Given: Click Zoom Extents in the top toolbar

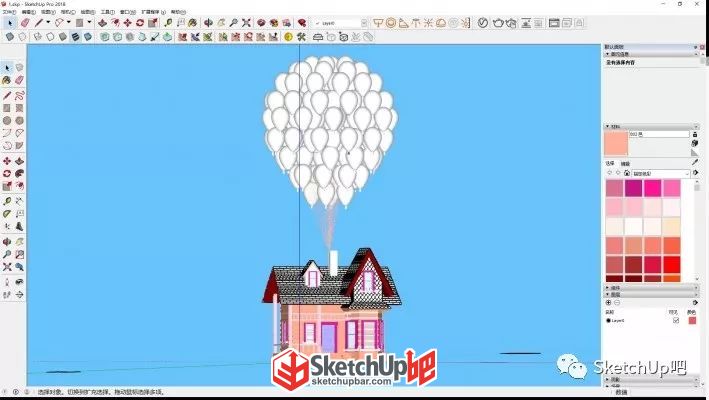Looking at the screenshot, I should coord(246,23).
